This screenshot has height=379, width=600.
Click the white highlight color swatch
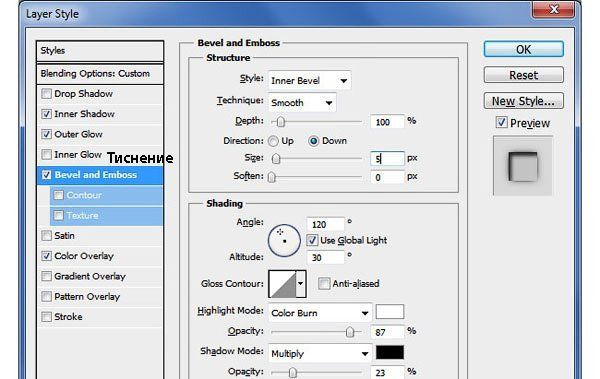pos(390,312)
